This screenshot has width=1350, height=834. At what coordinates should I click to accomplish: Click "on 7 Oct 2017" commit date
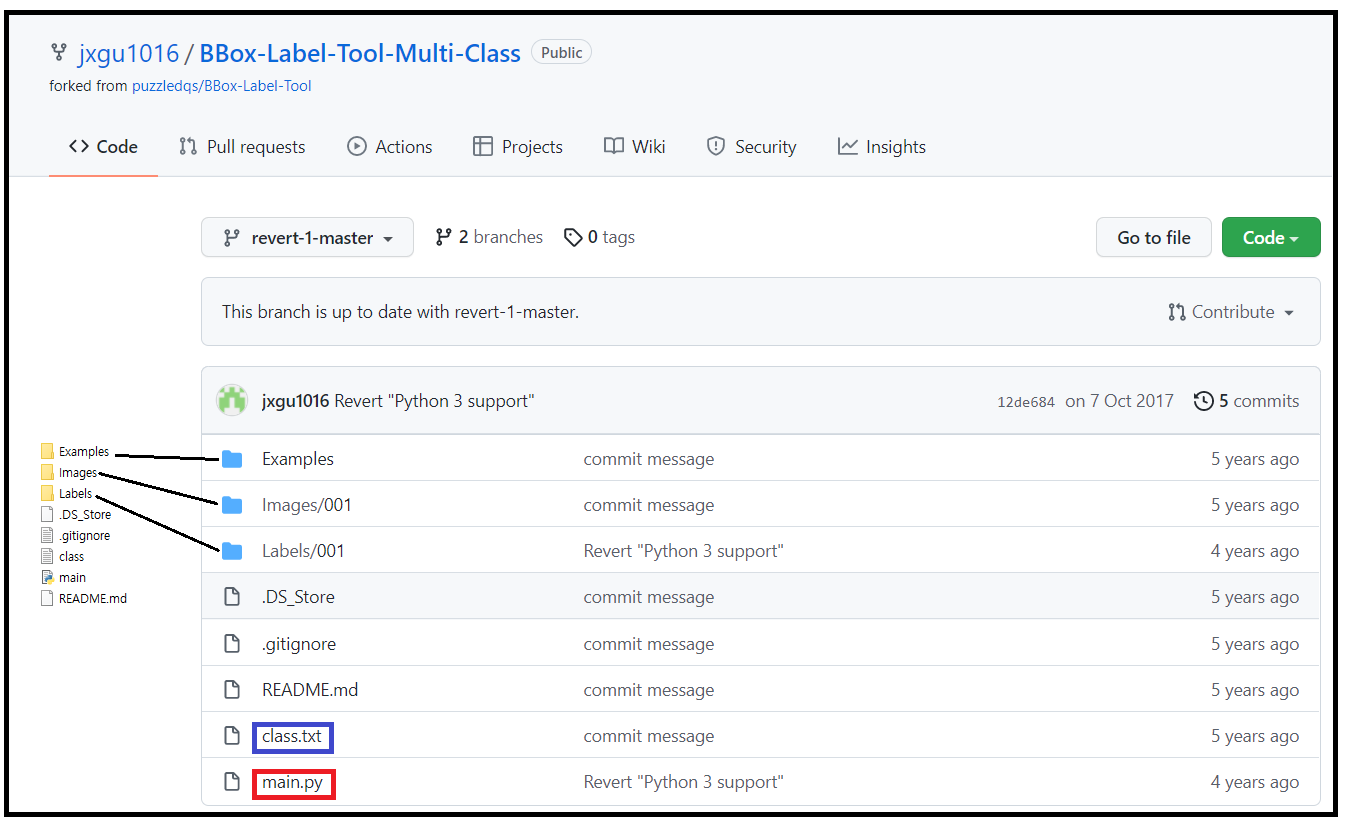[1119, 401]
